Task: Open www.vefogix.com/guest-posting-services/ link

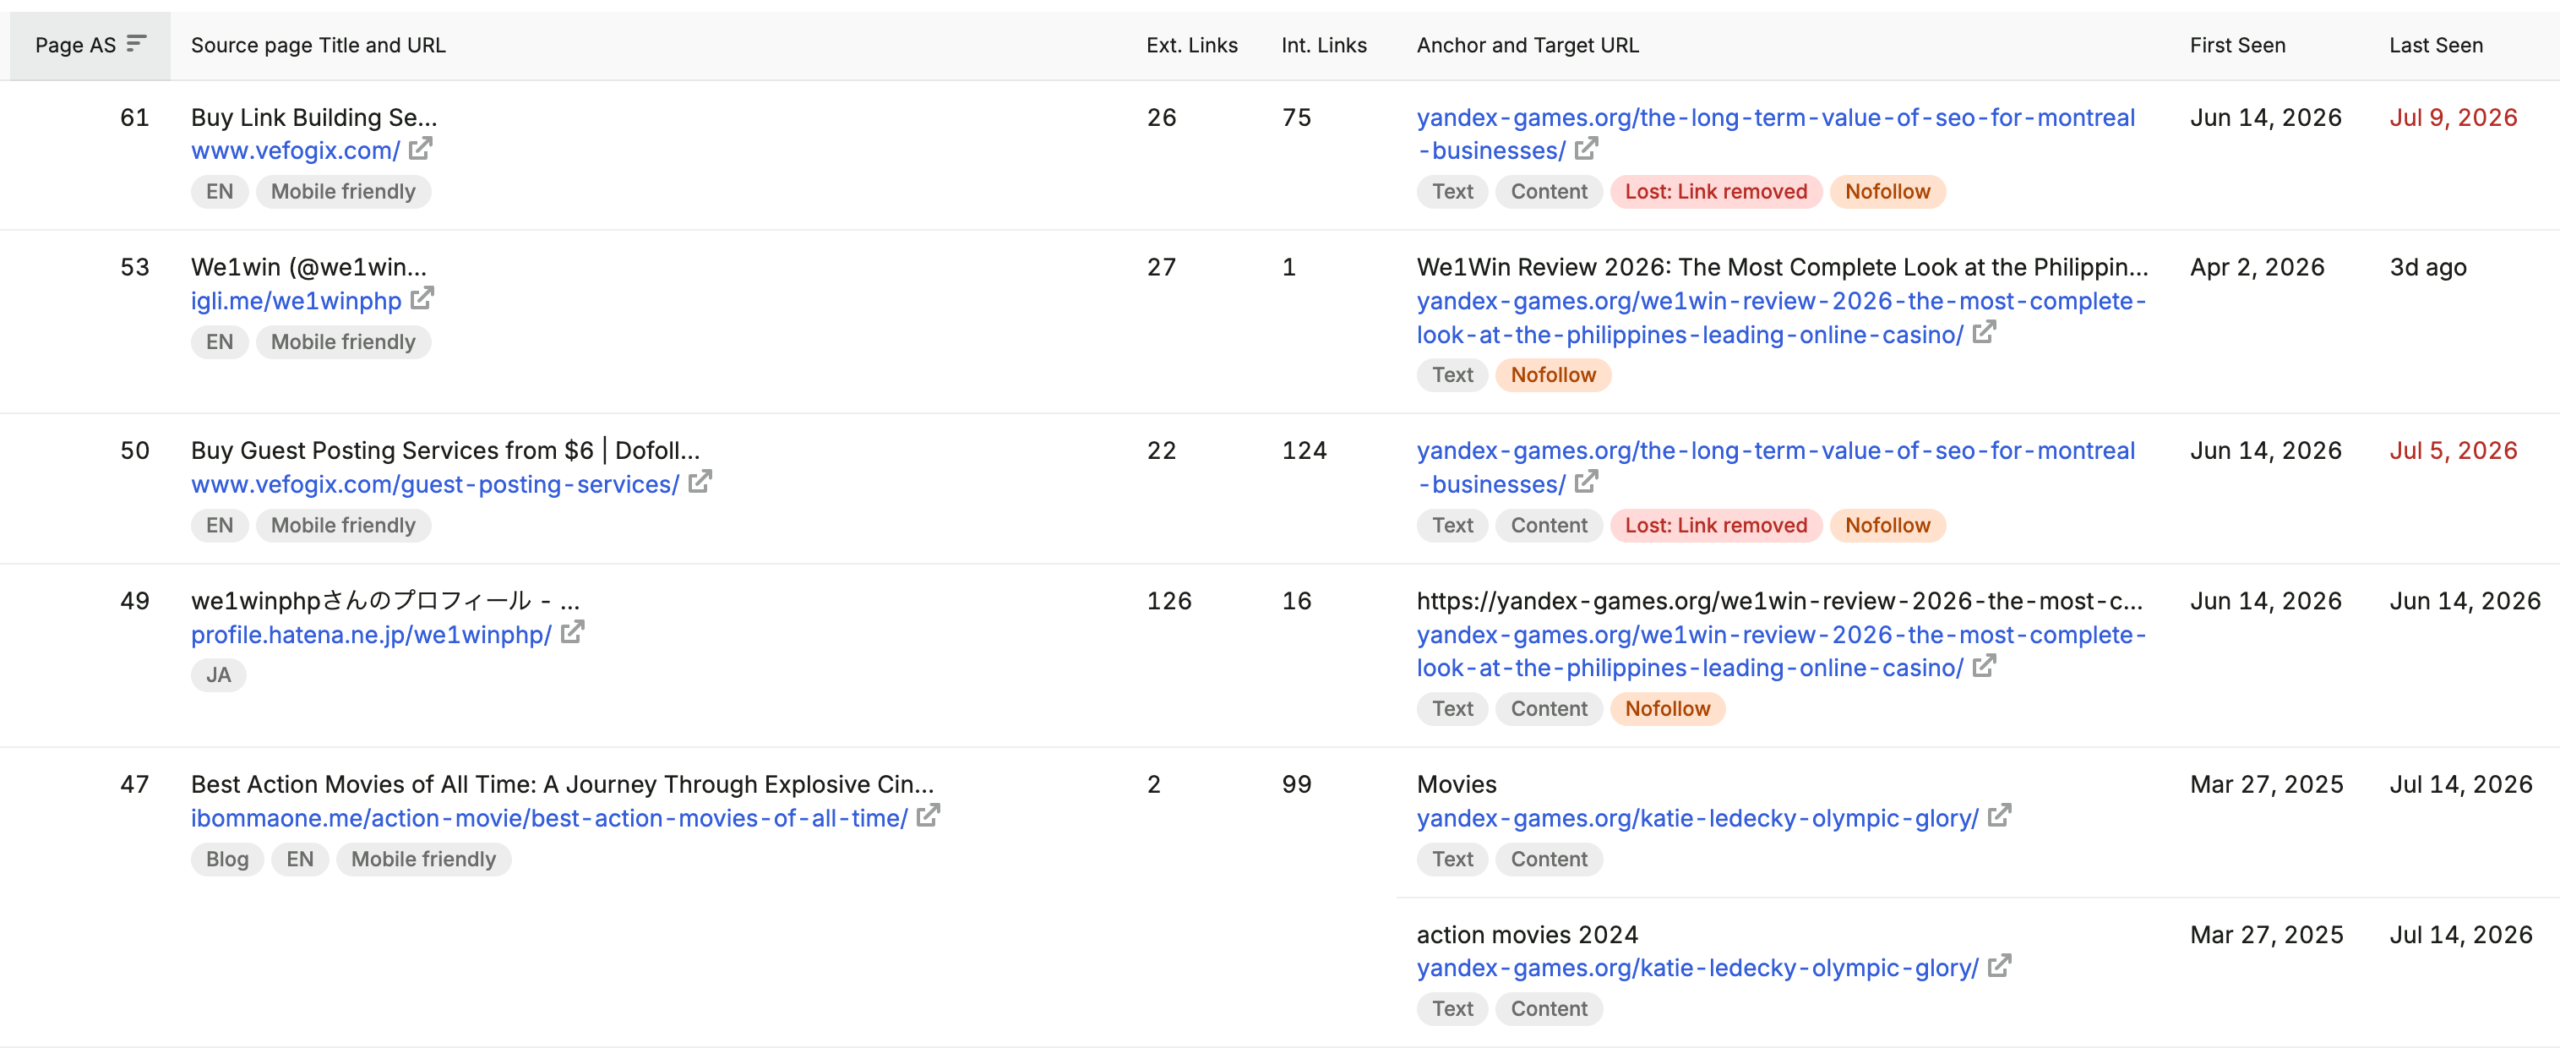Action: tap(435, 484)
